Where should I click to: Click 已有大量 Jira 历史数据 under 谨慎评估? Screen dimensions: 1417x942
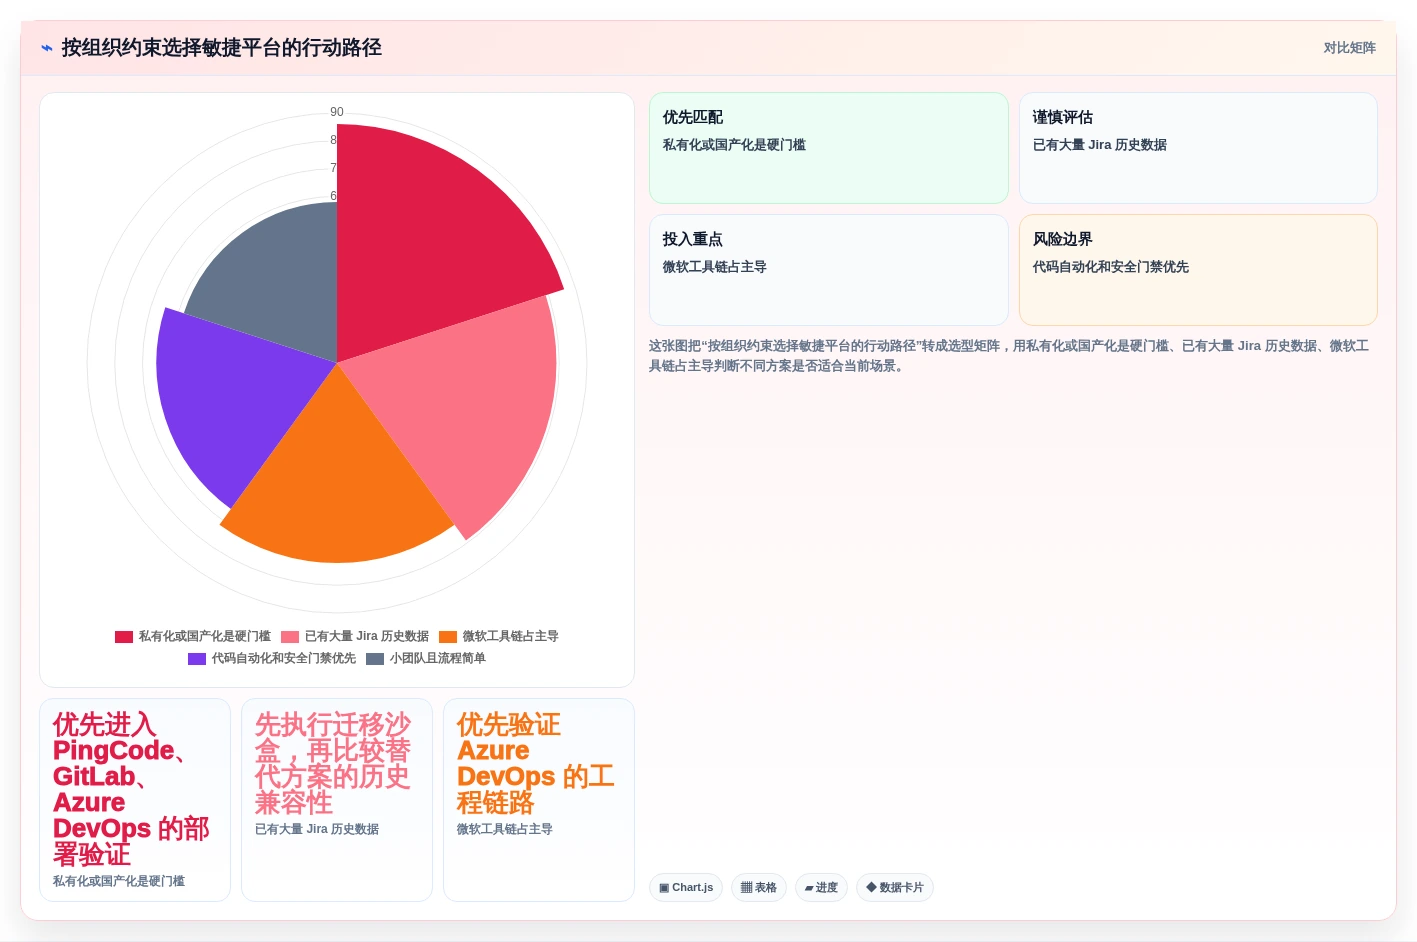[x=1100, y=145]
